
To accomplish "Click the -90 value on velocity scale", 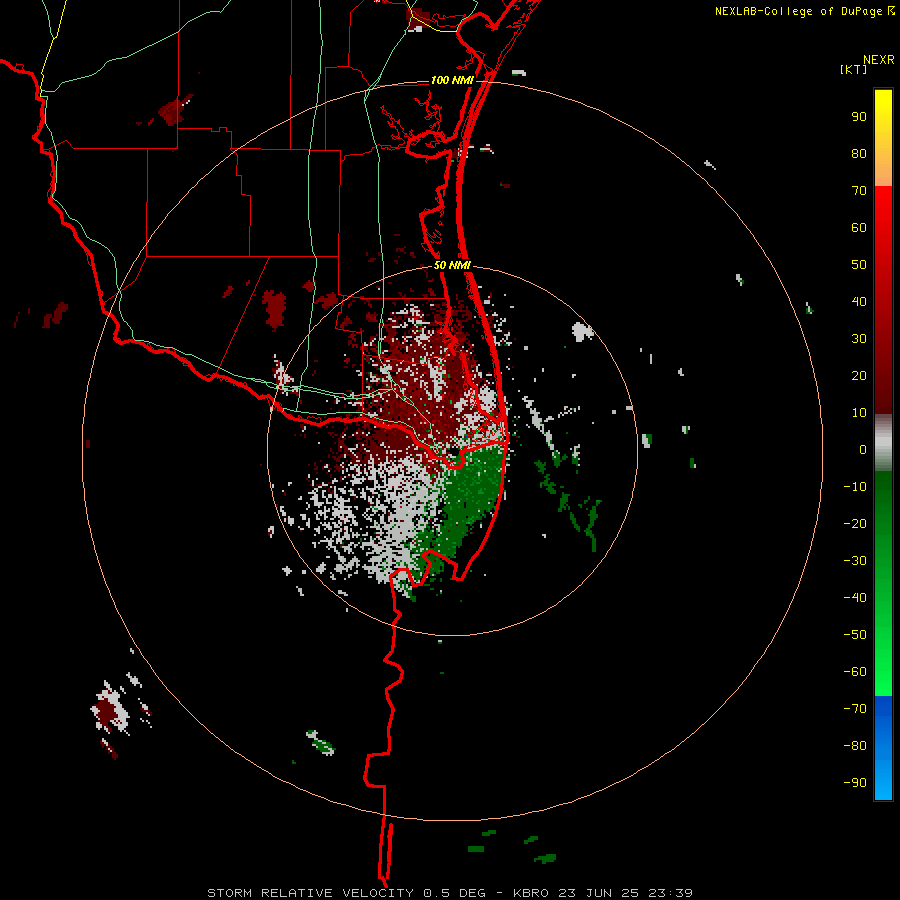I will (855, 783).
